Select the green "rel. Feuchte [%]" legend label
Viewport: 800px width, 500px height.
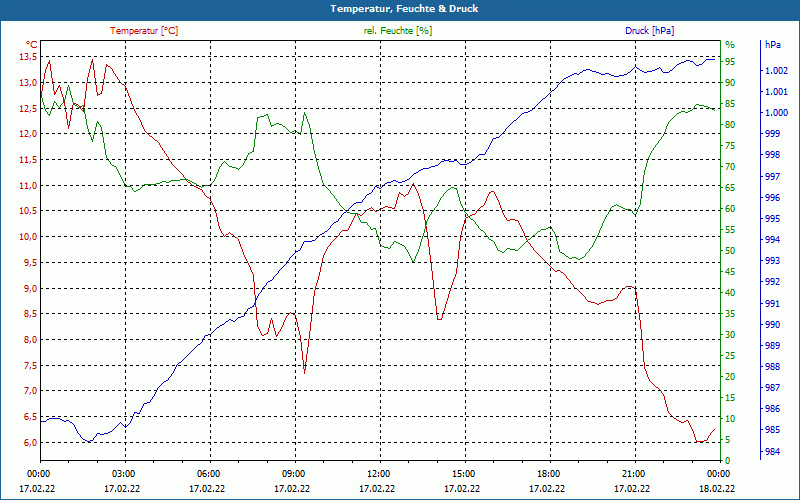[397, 31]
